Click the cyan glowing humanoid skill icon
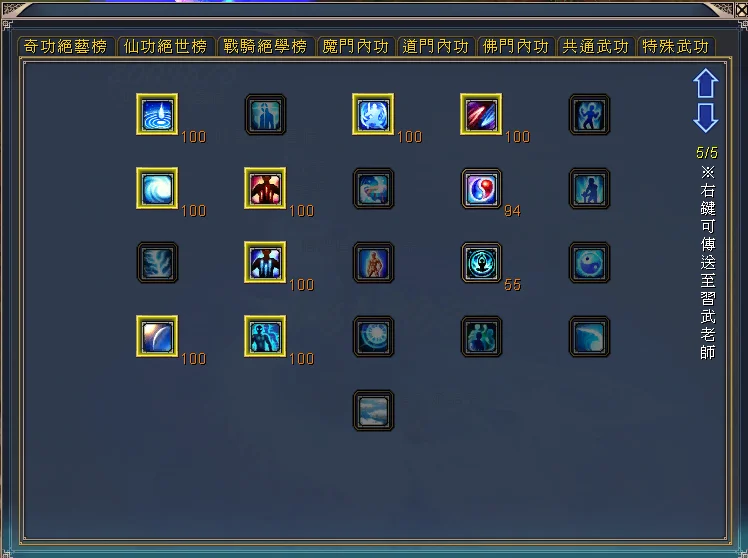 [265, 336]
